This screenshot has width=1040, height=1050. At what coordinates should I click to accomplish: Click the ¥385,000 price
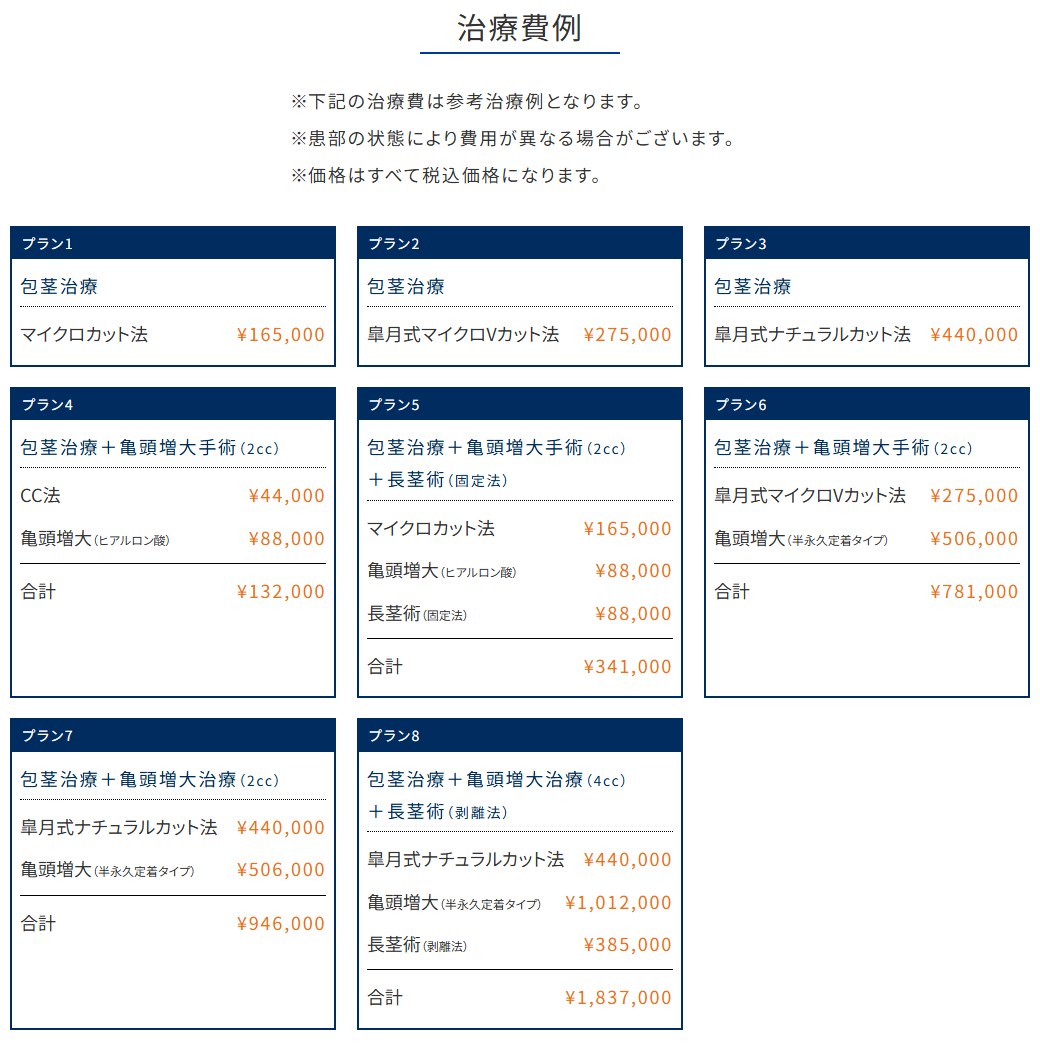click(627, 944)
